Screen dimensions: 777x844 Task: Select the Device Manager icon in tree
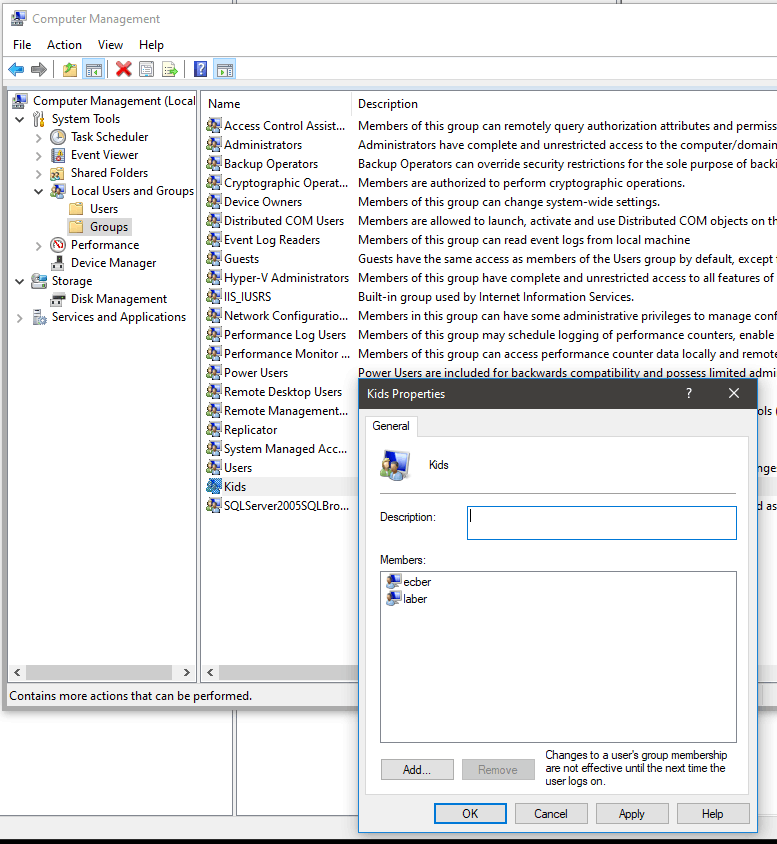[x=58, y=263]
